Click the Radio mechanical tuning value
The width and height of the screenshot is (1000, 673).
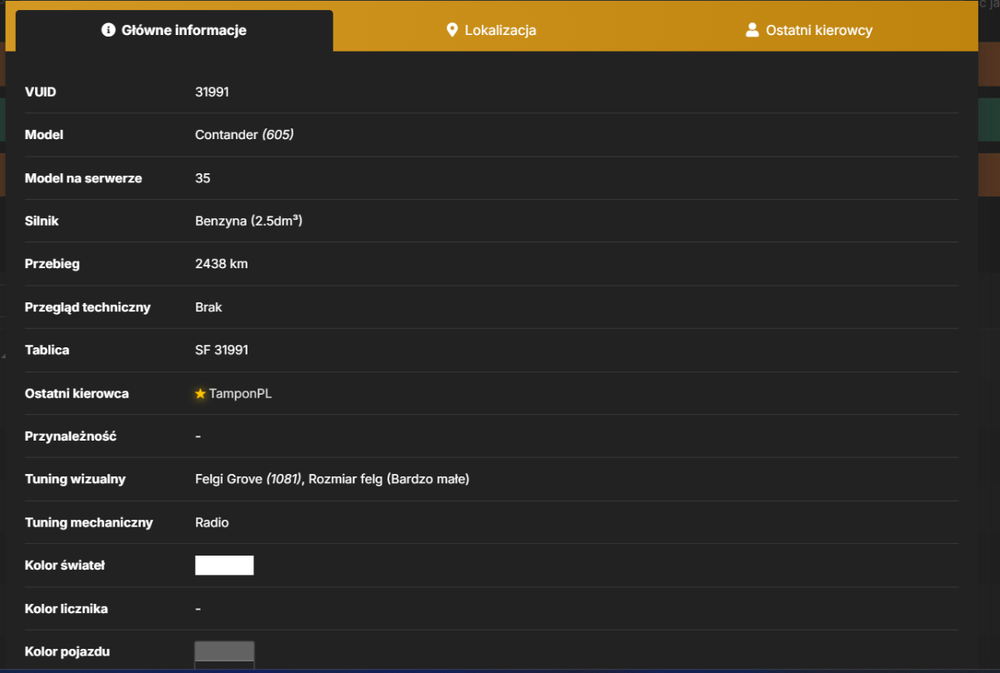click(212, 522)
